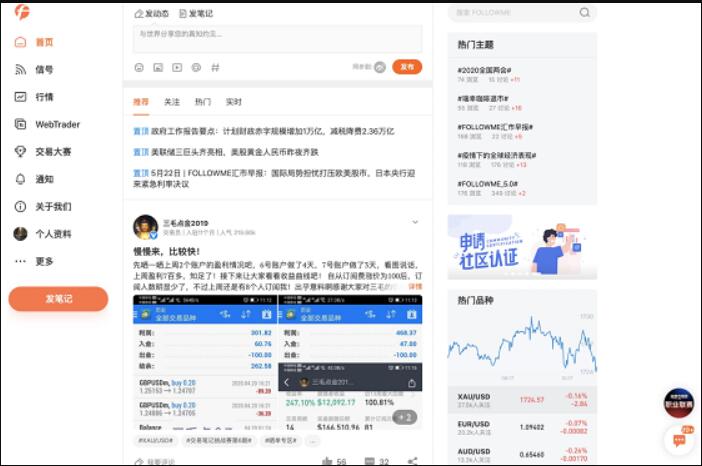Image resolution: width=702 pixels, height=466 pixels.
Task: Focus the post text input box
Action: (278, 38)
